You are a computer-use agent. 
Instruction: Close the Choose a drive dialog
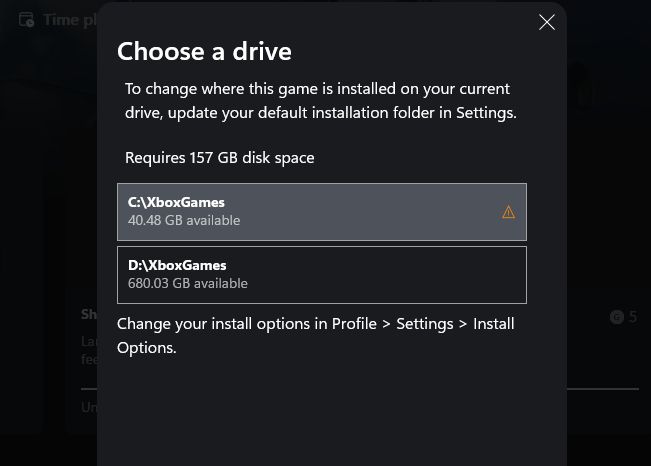coord(546,22)
